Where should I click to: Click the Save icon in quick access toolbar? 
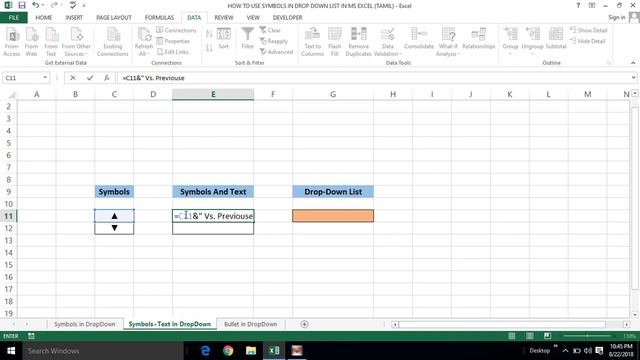22,5
